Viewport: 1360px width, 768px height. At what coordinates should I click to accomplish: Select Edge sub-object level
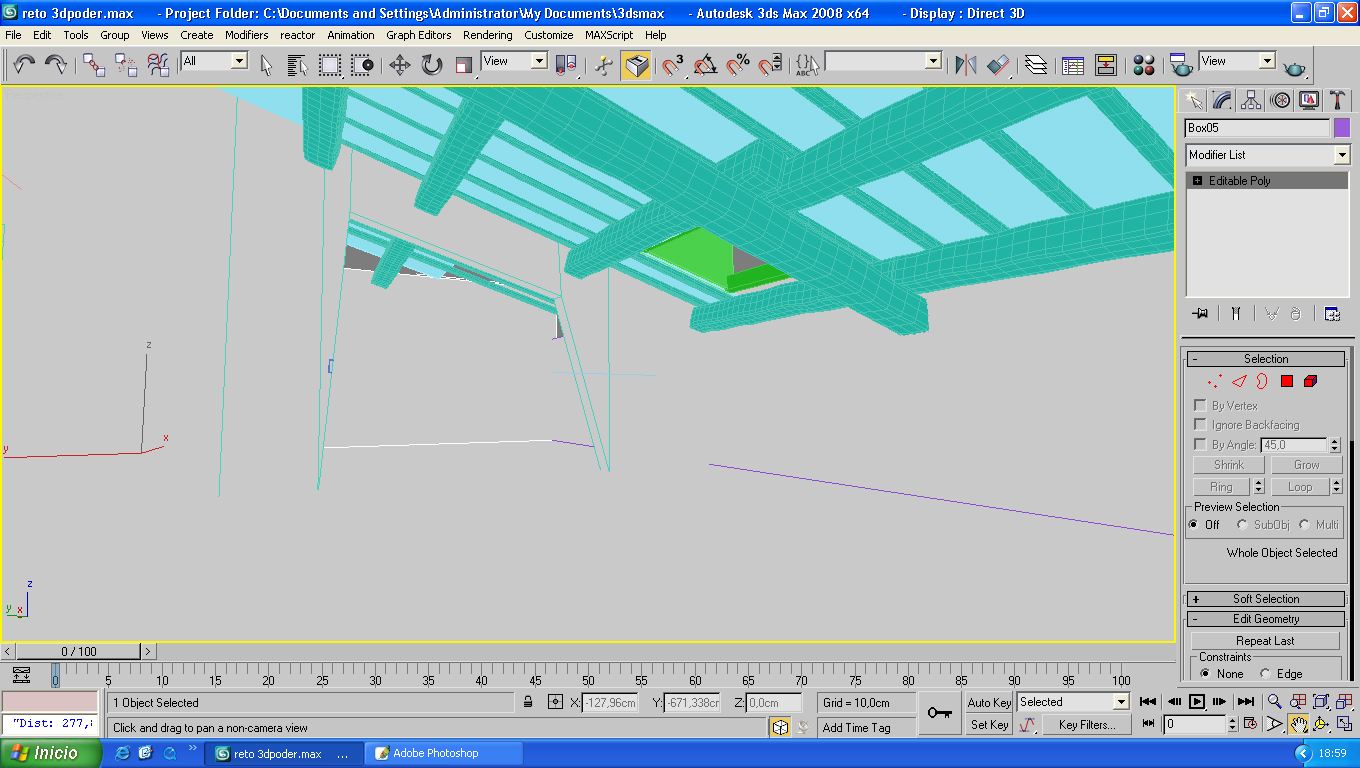[x=1239, y=381]
